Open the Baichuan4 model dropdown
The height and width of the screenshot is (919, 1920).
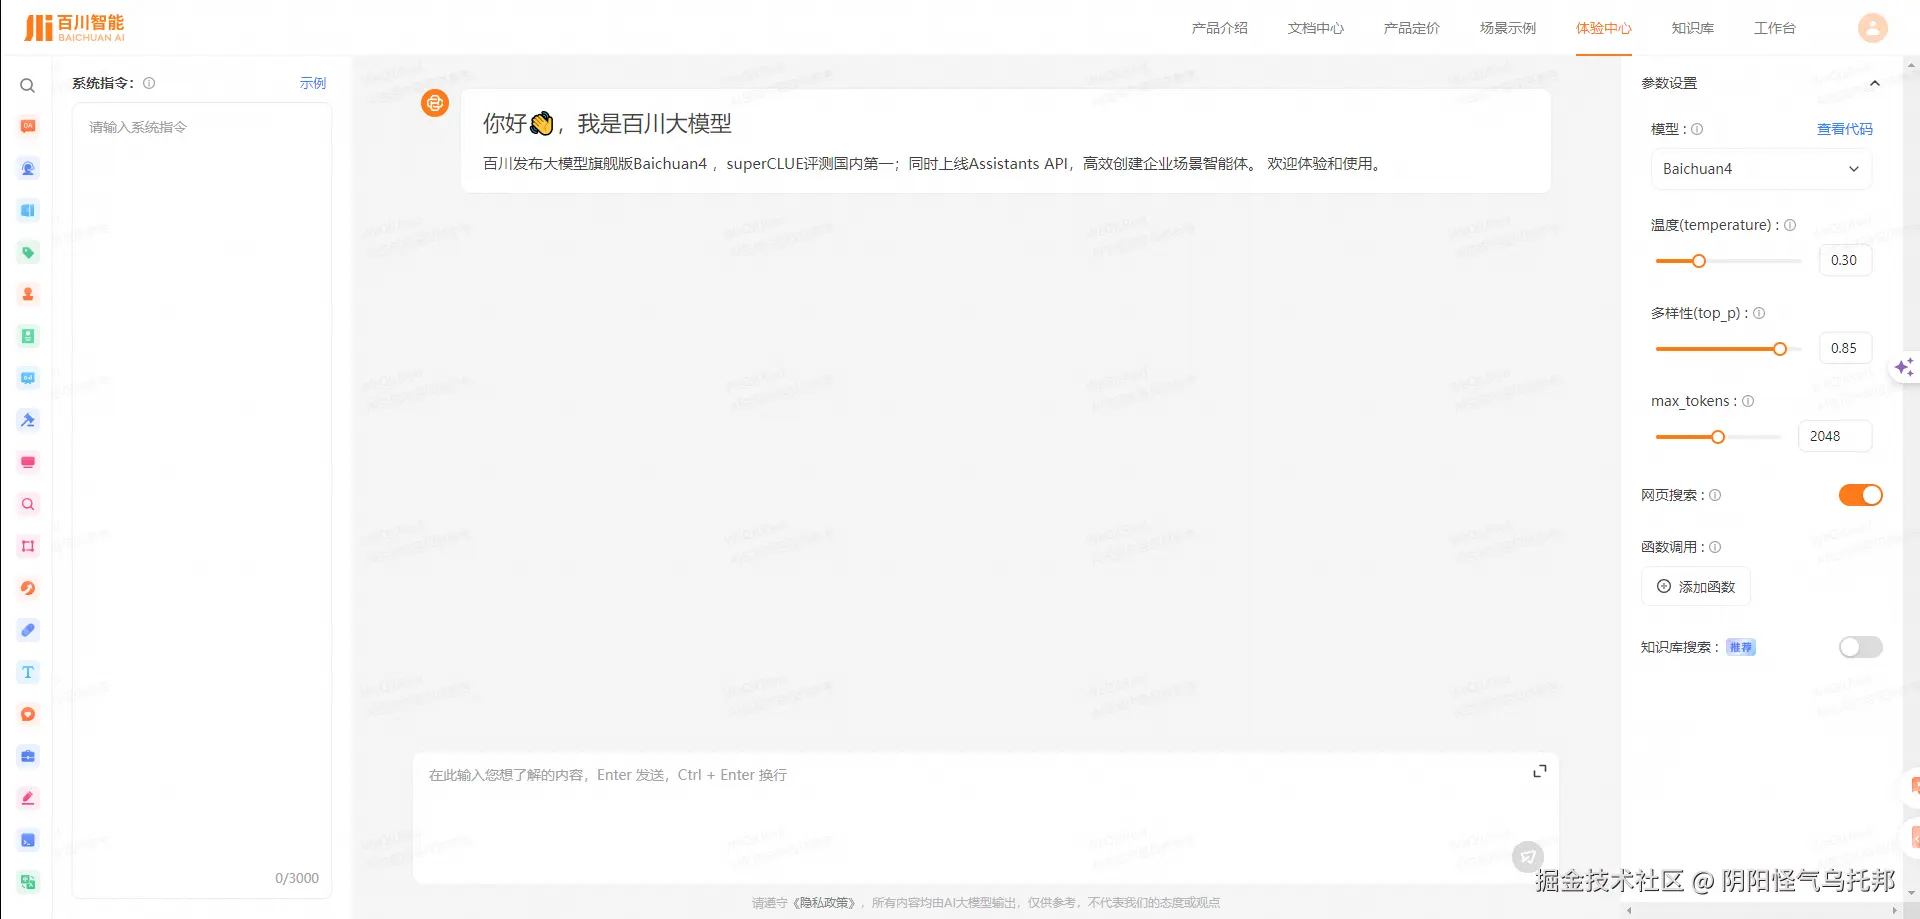1761,169
